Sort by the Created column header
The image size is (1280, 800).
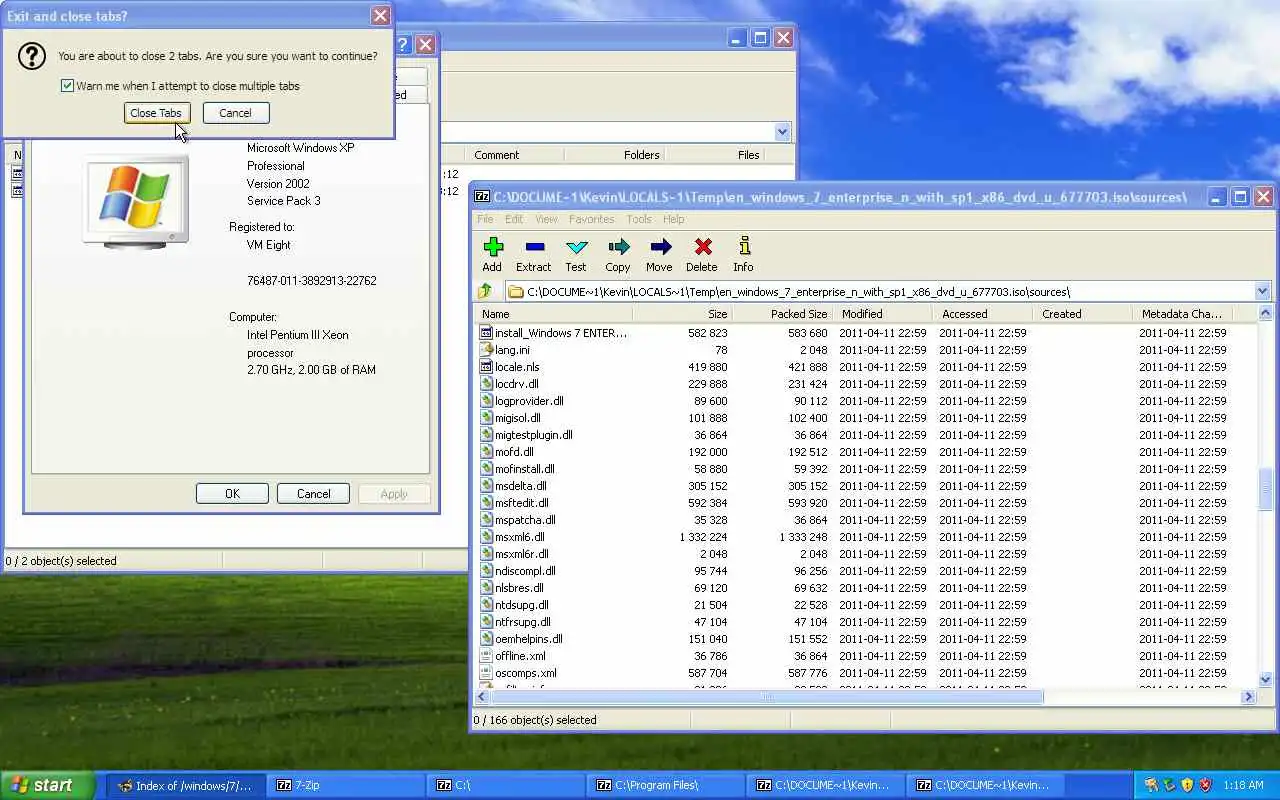pos(1084,314)
